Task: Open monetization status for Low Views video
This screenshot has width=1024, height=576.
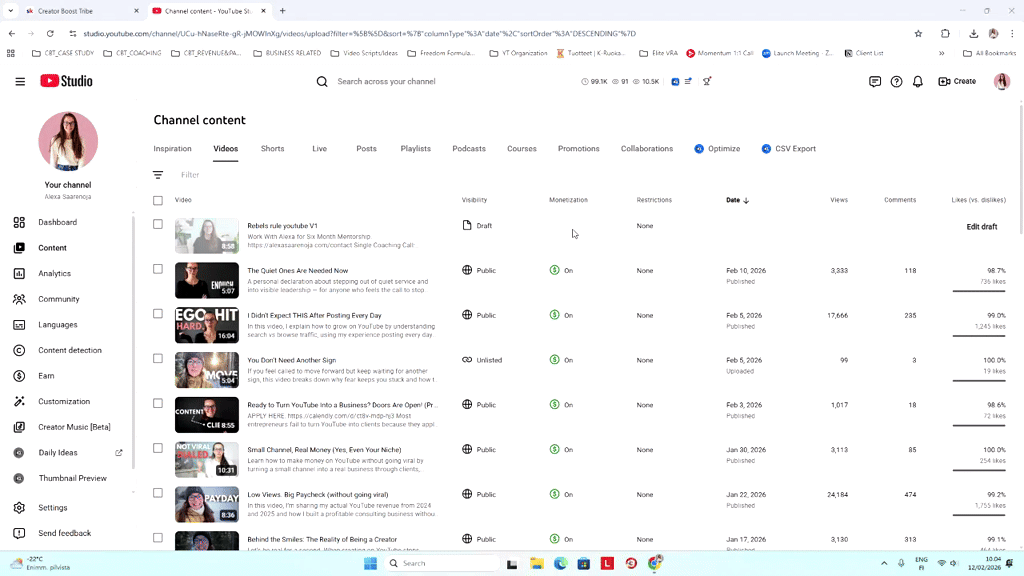Action: 561,494
